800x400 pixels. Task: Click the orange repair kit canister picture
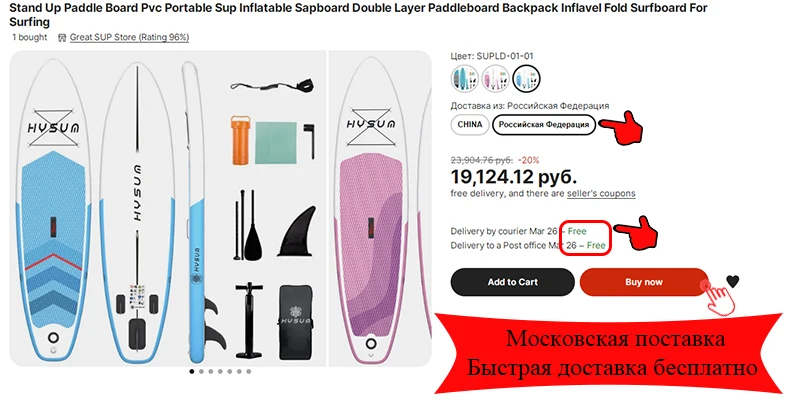pos(240,140)
